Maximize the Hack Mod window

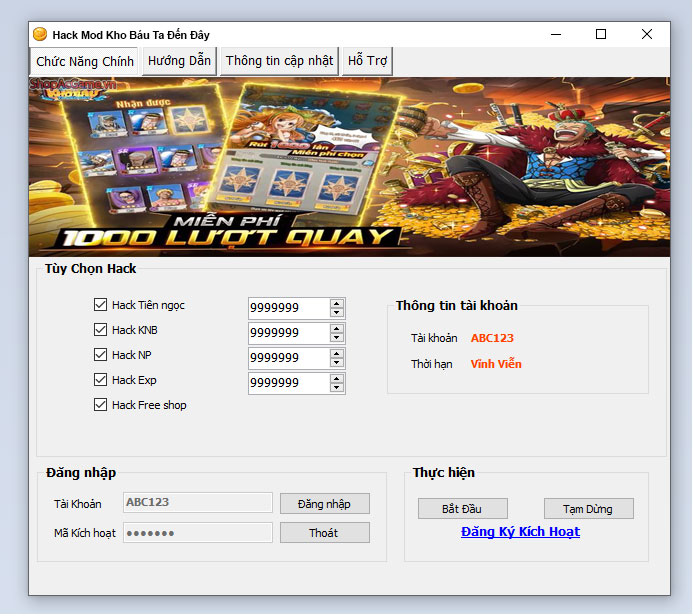[x=601, y=34]
